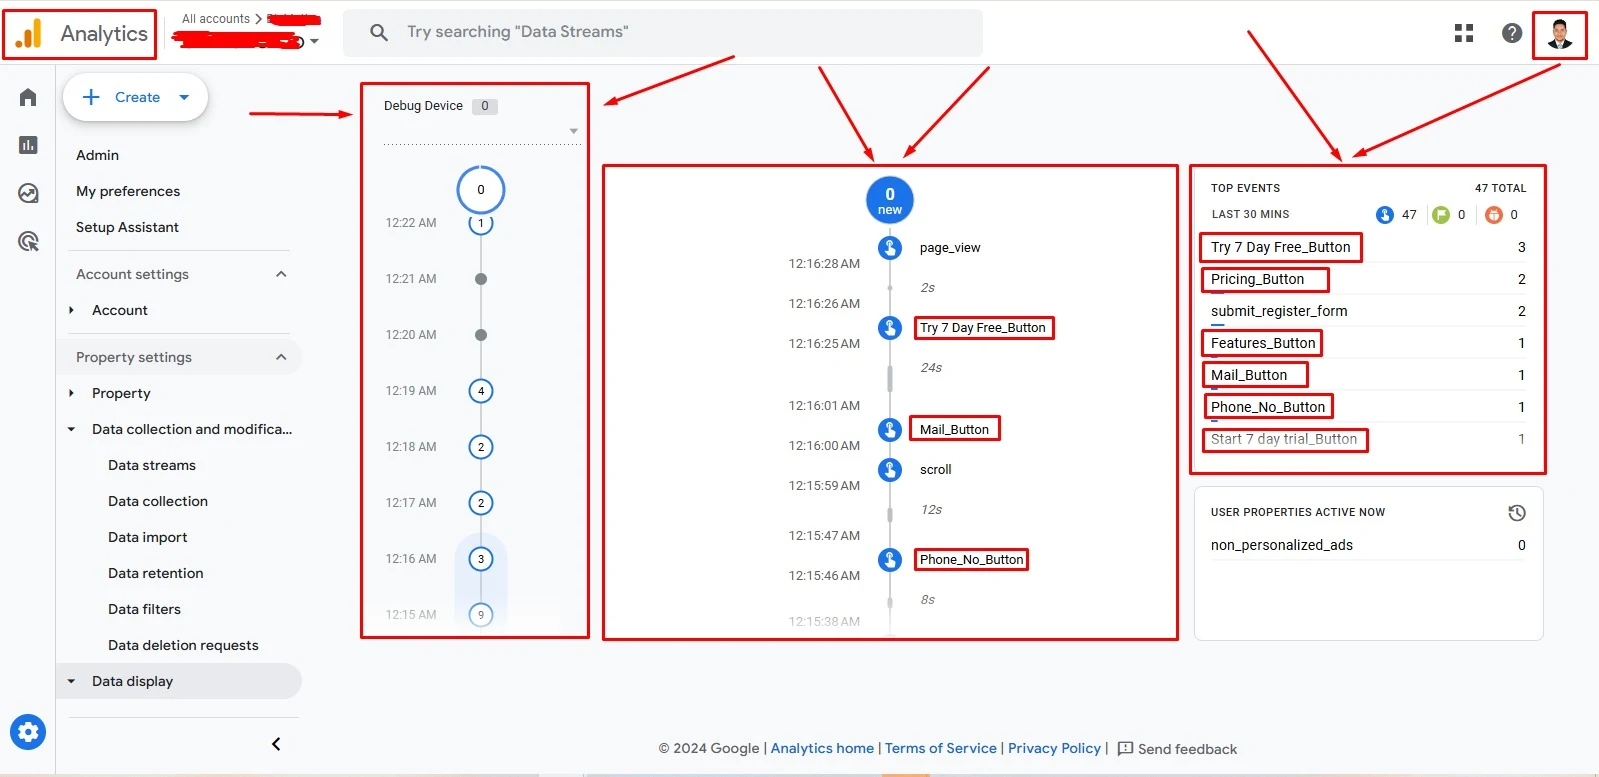The image size is (1599, 777).
Task: Expand the Property tree item
Action: tap(71, 394)
